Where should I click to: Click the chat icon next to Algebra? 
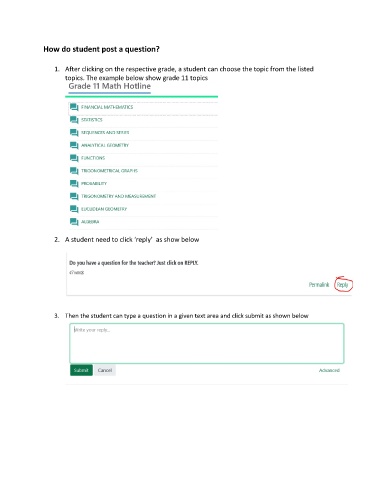[74, 222]
